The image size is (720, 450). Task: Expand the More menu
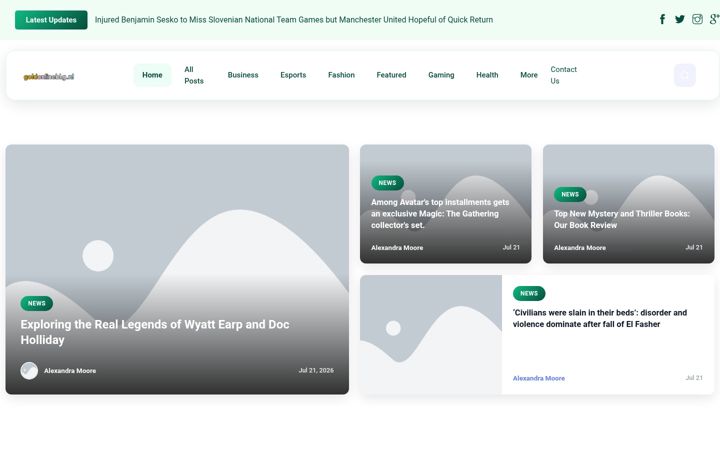pos(529,75)
